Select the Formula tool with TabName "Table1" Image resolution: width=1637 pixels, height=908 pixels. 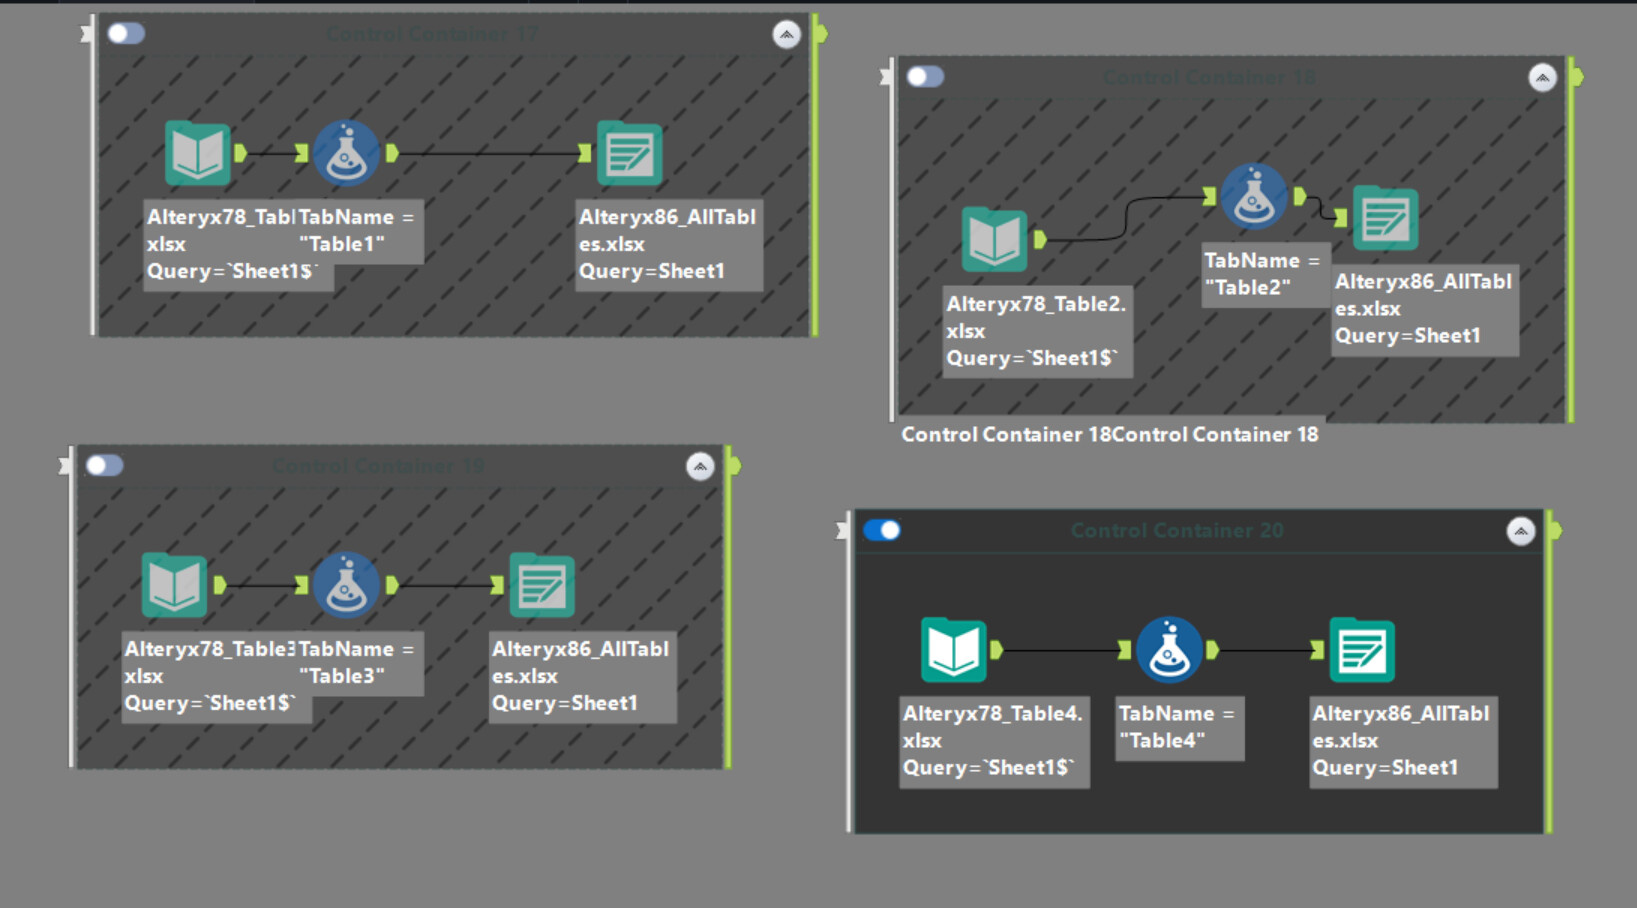[346, 153]
